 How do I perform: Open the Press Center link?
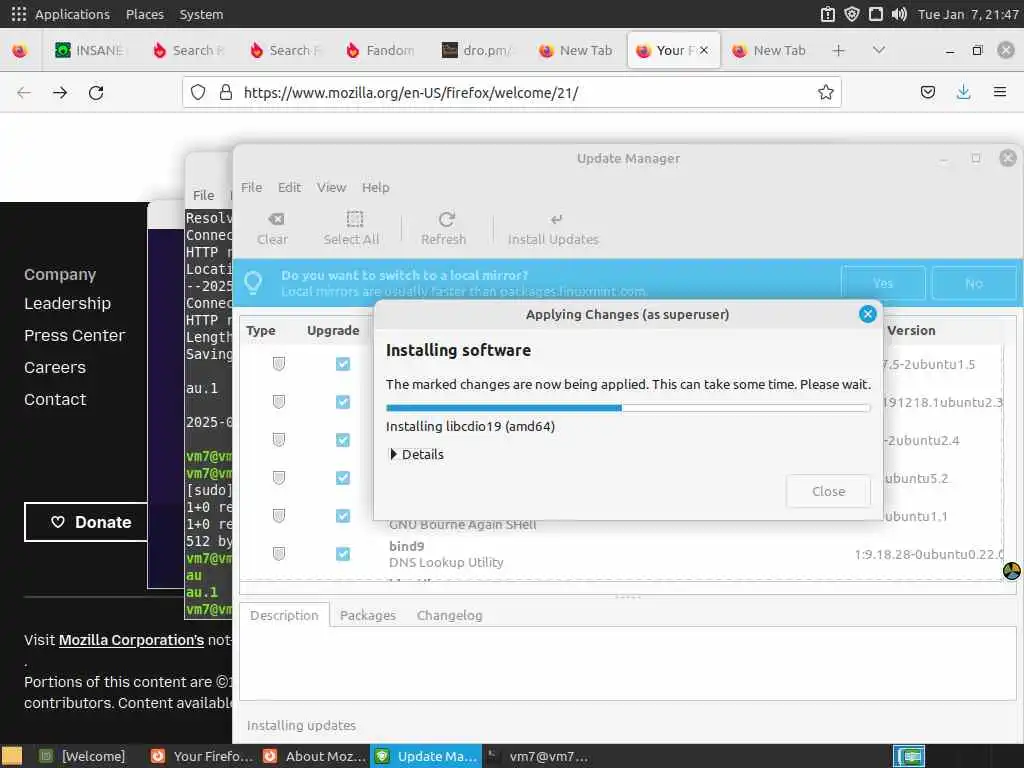74,335
